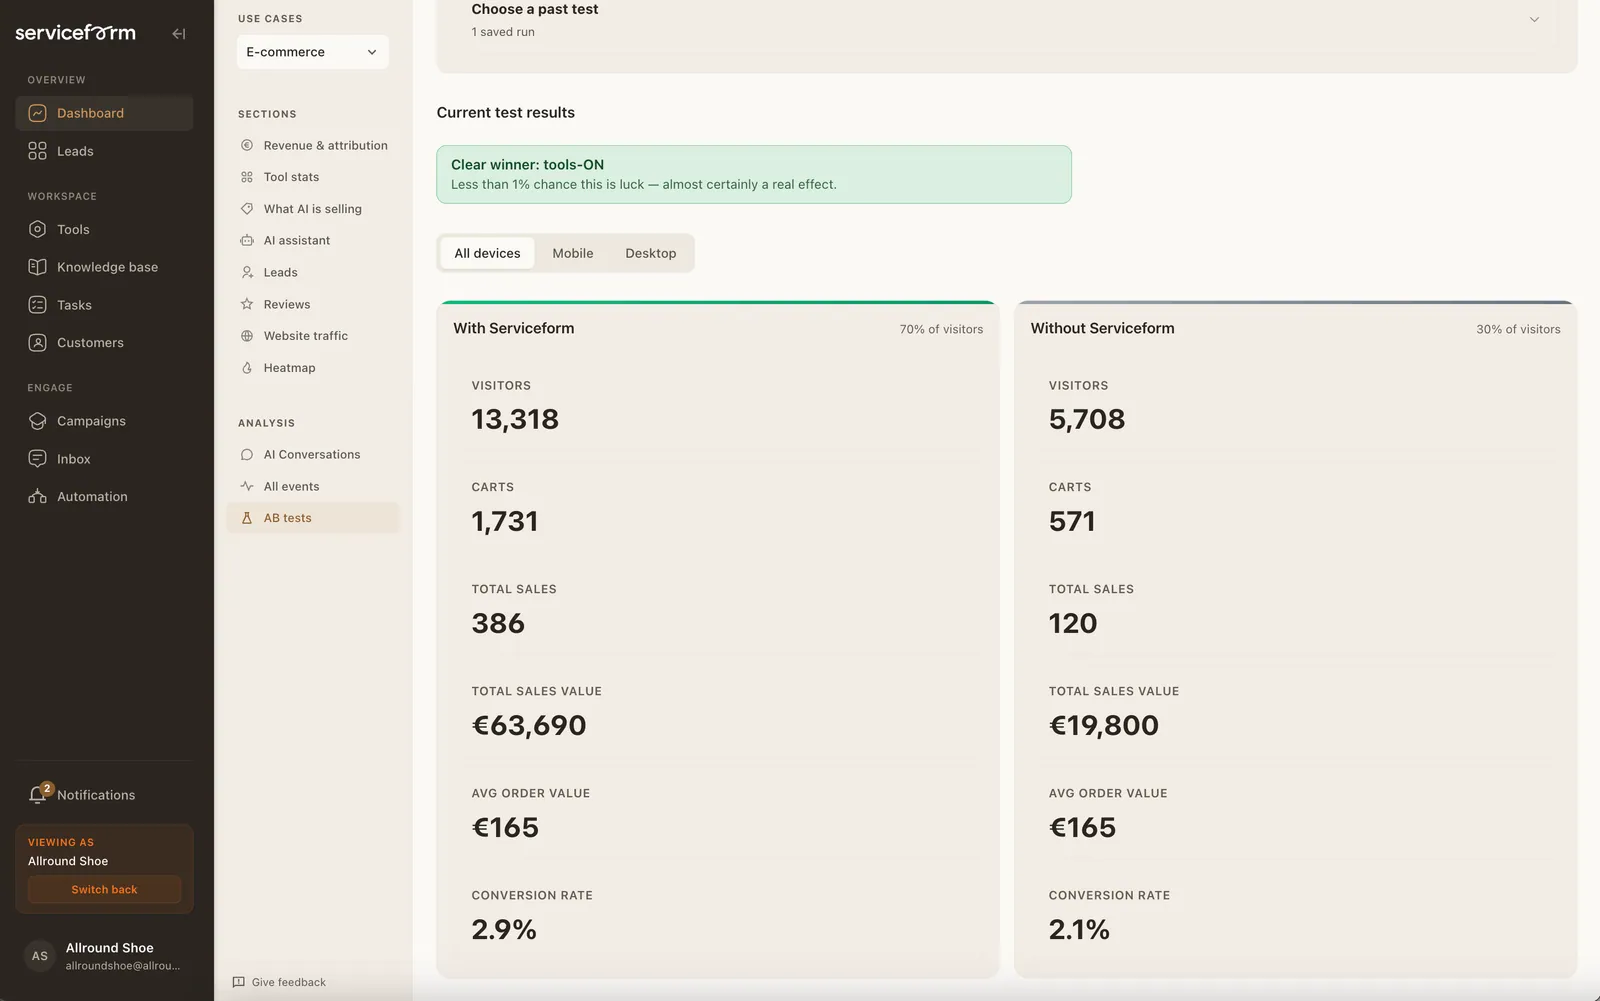Open Customers in the sidebar
The image size is (1600, 1001).
104,343
